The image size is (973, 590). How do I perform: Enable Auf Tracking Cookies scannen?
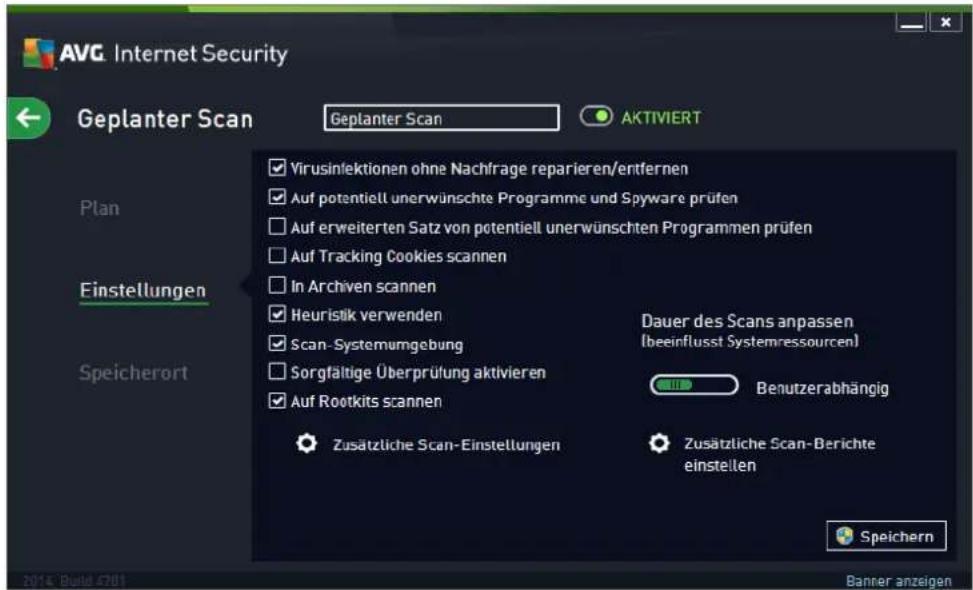pyautogui.click(x=277, y=256)
